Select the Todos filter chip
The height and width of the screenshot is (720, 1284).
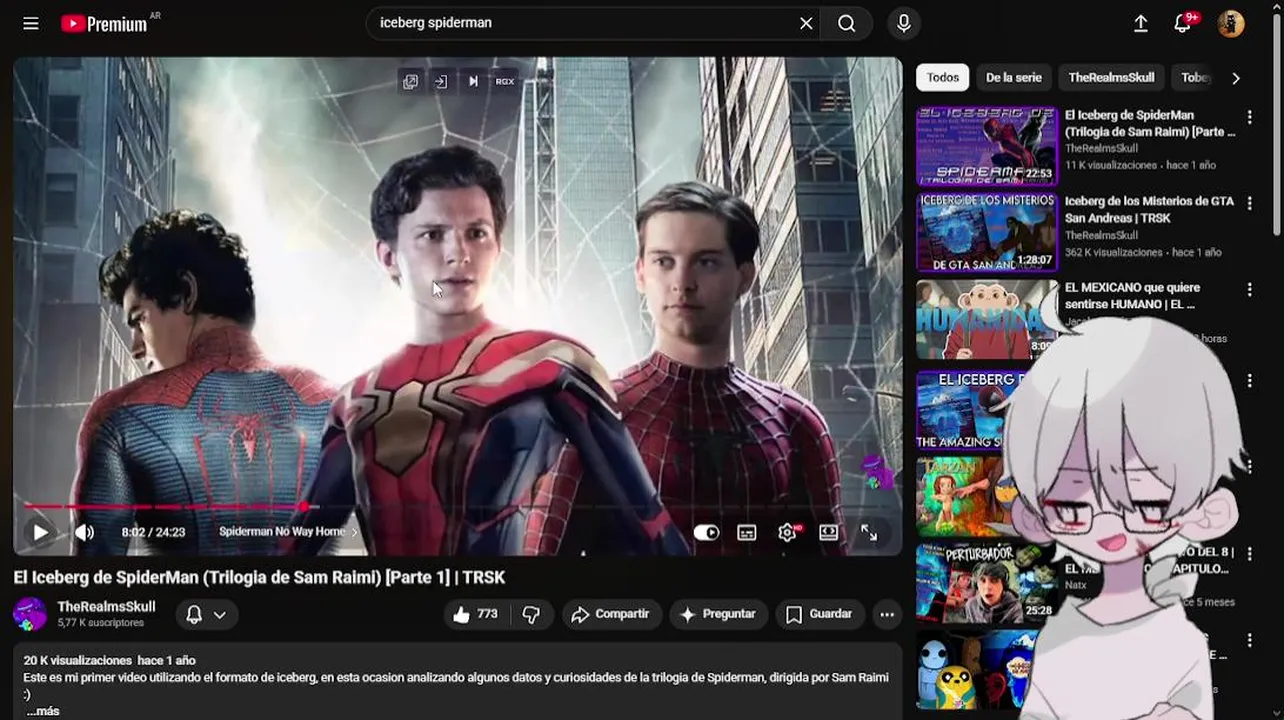[x=942, y=77]
